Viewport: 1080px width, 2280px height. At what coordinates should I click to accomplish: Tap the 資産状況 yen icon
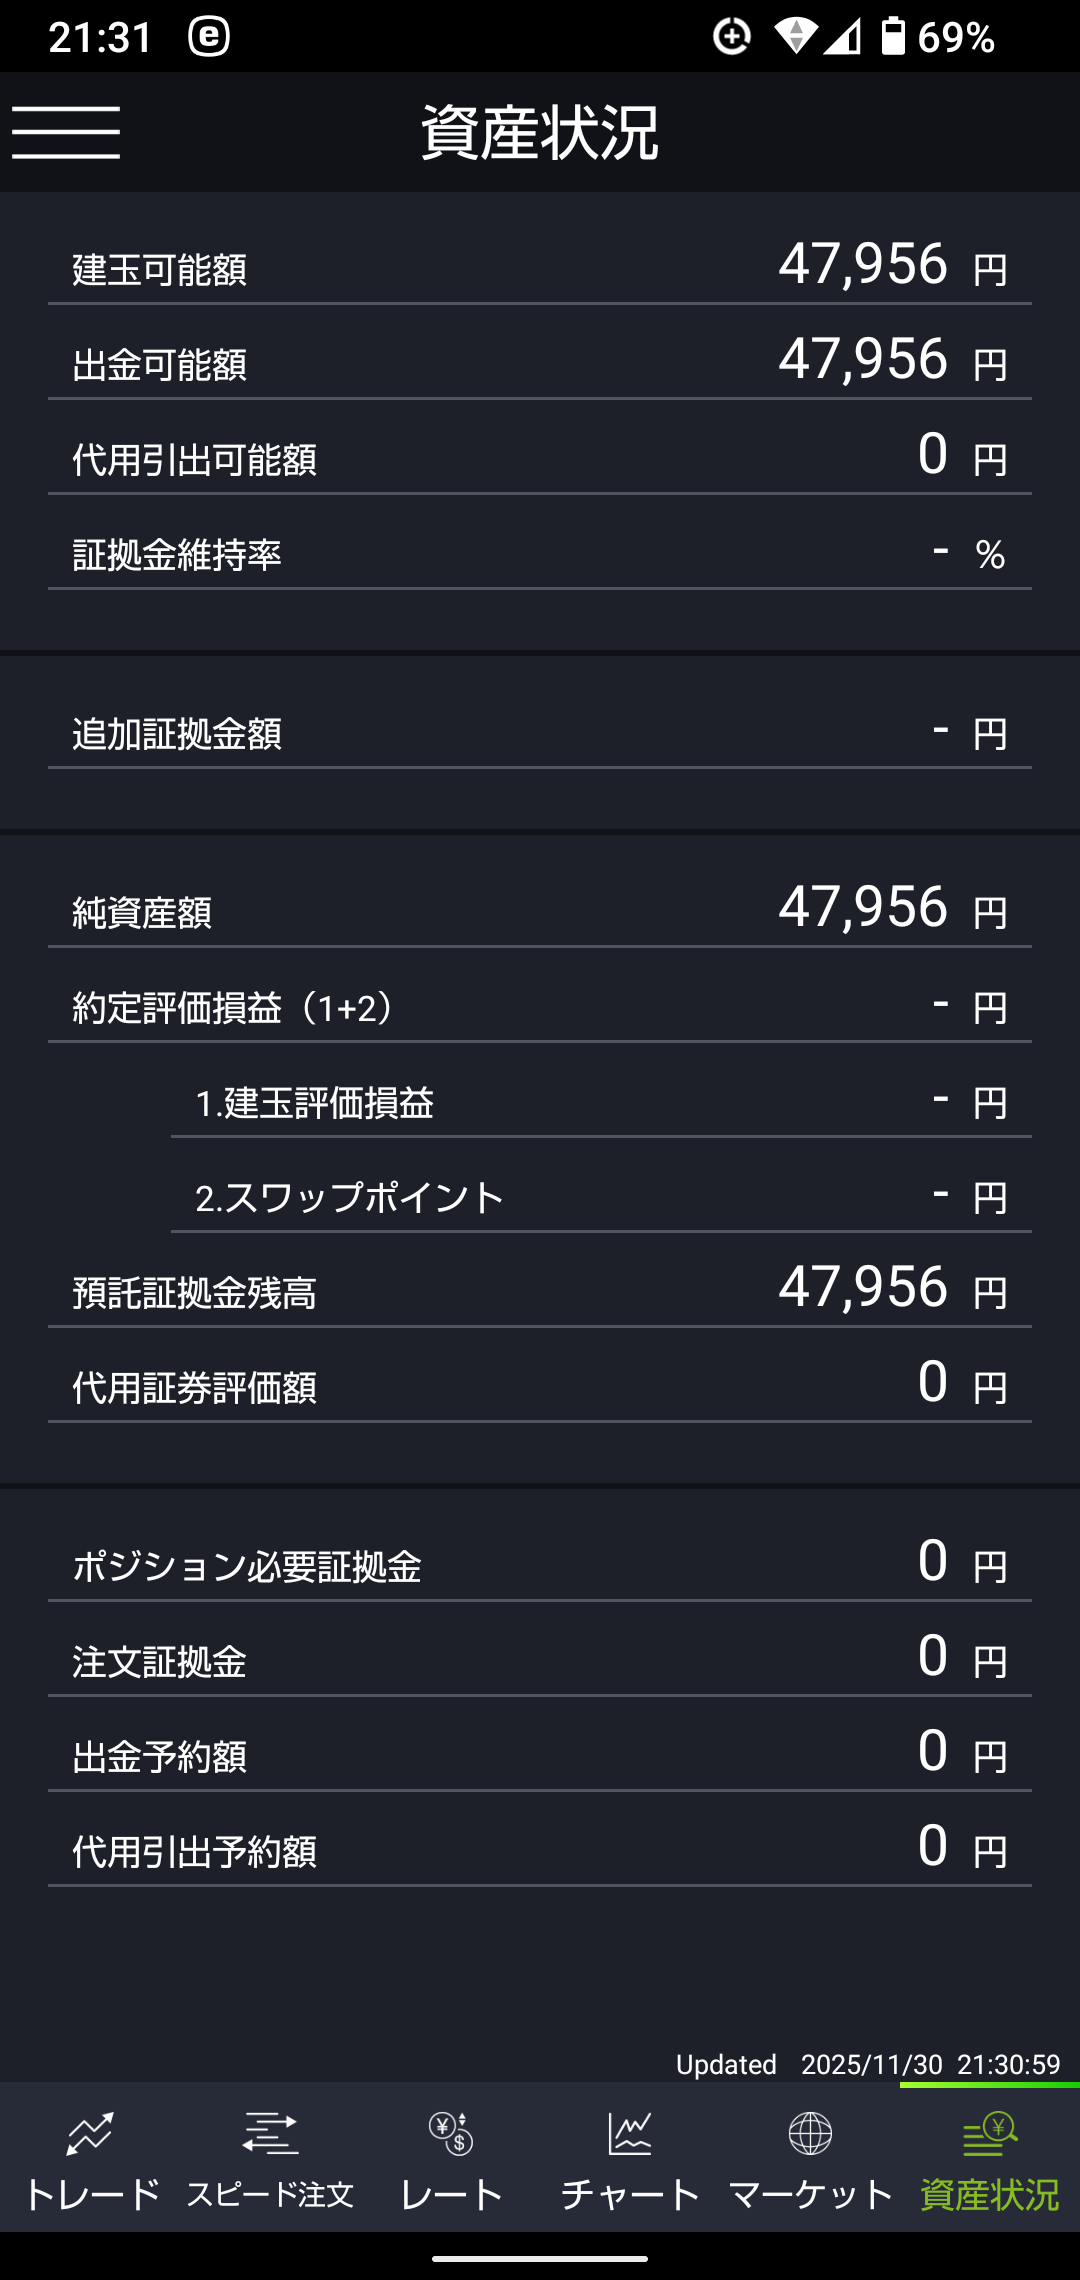pyautogui.click(x=990, y=2133)
